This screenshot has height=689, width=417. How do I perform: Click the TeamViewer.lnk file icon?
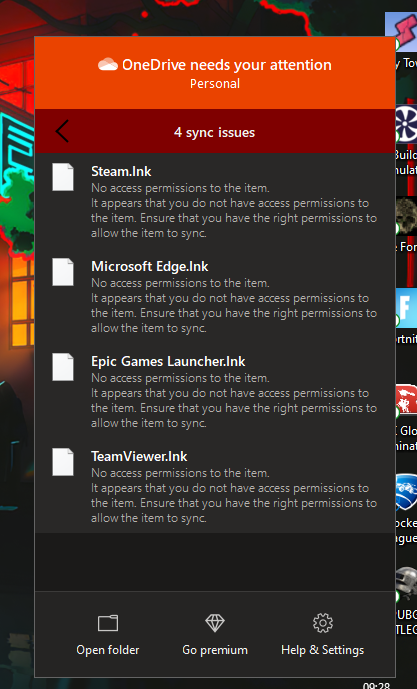pos(63,462)
